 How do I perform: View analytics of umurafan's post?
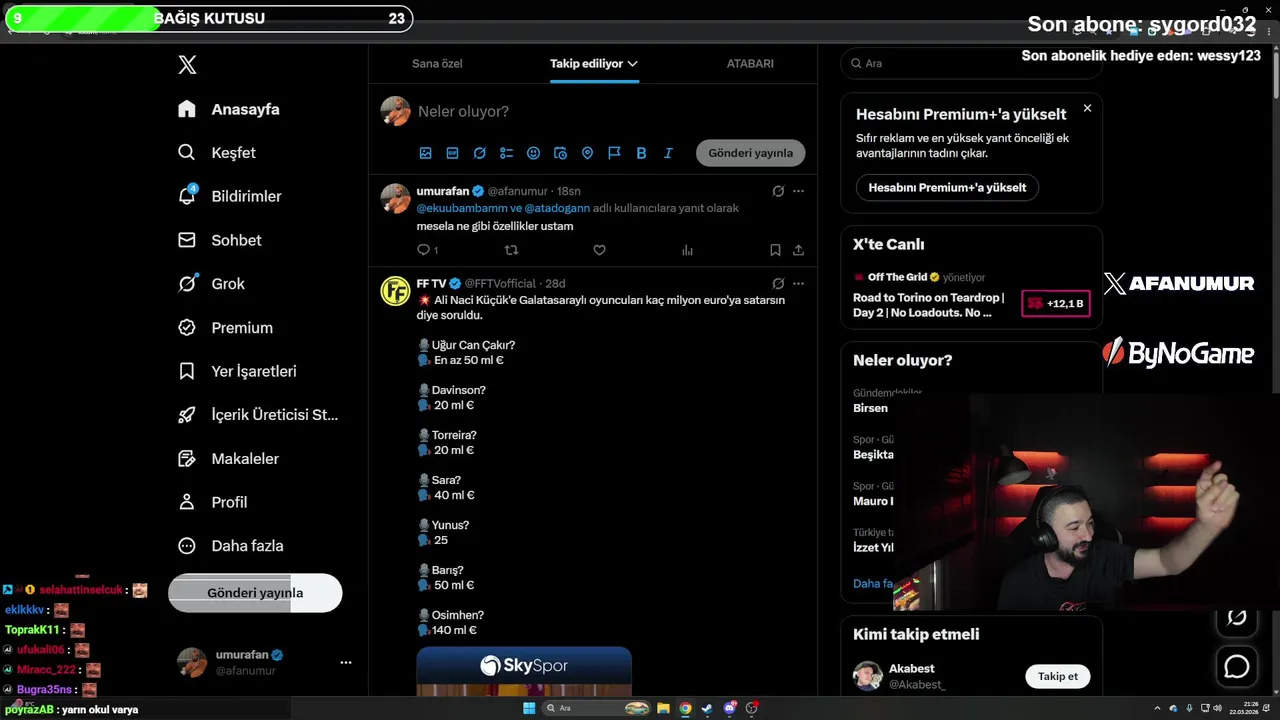(687, 250)
